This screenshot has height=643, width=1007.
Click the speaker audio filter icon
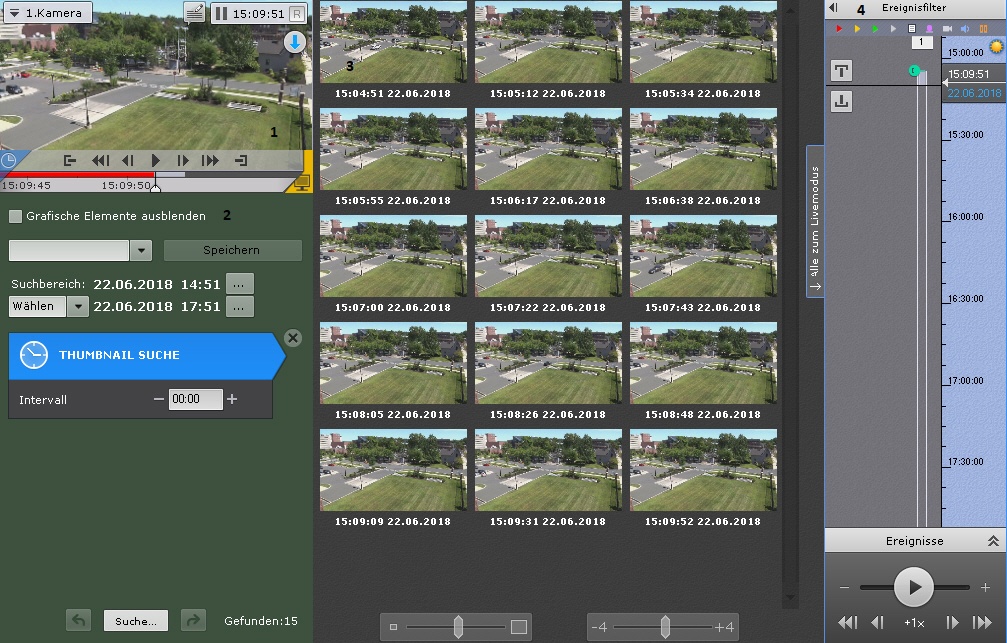pos(965,29)
